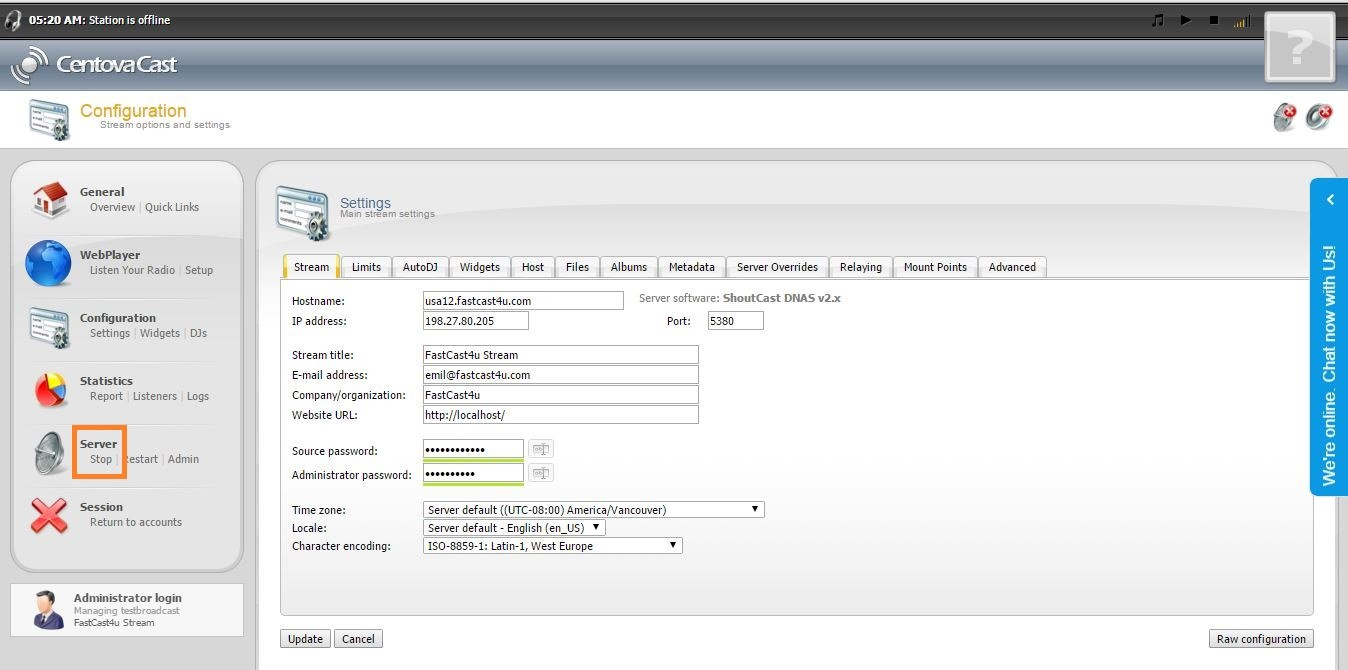
Task: Start playback with the play icon
Action: click(x=1186, y=20)
